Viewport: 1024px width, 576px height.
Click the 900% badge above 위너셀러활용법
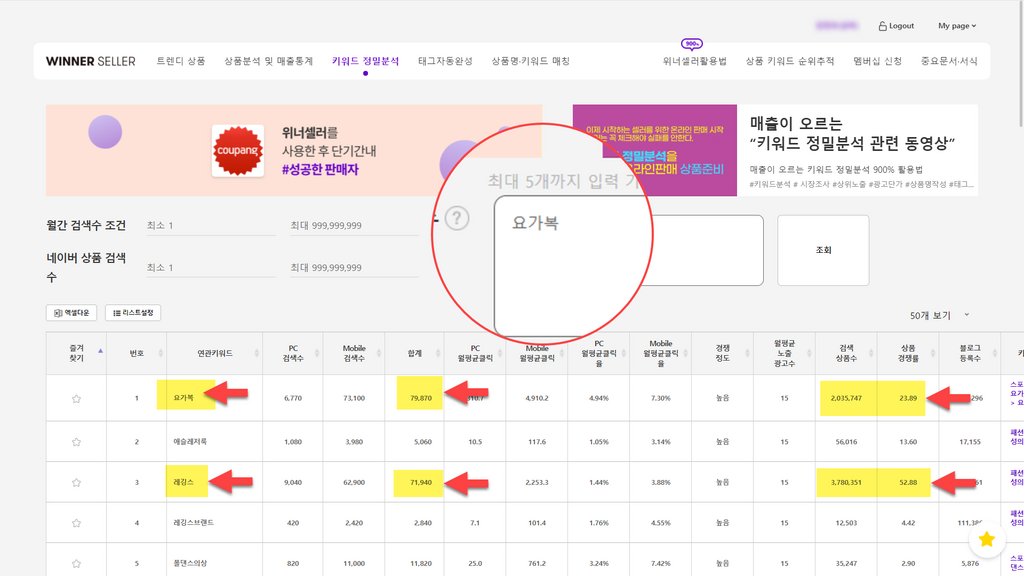tap(692, 44)
